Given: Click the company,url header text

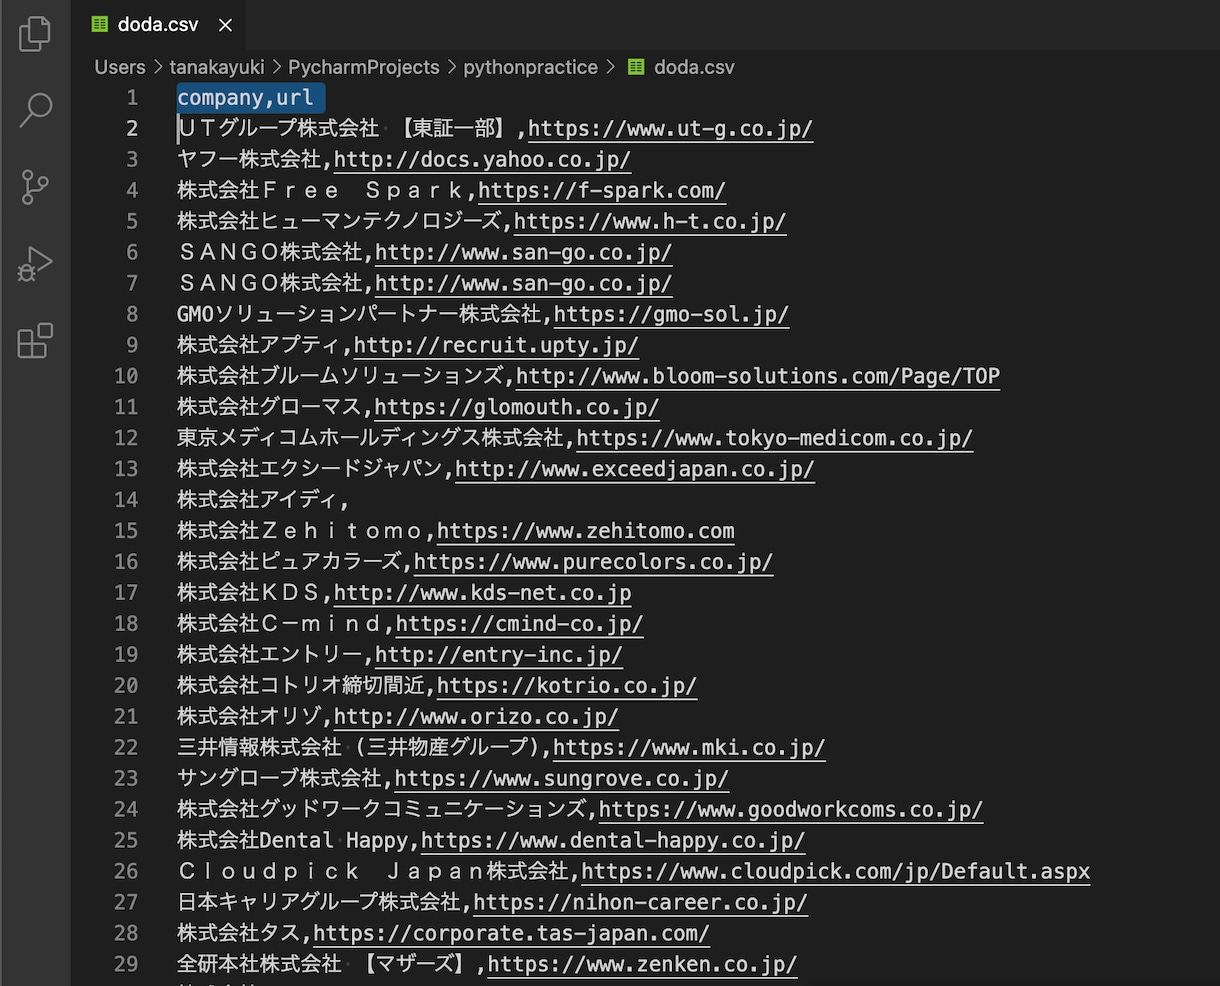Looking at the screenshot, I should pyautogui.click(x=246, y=97).
